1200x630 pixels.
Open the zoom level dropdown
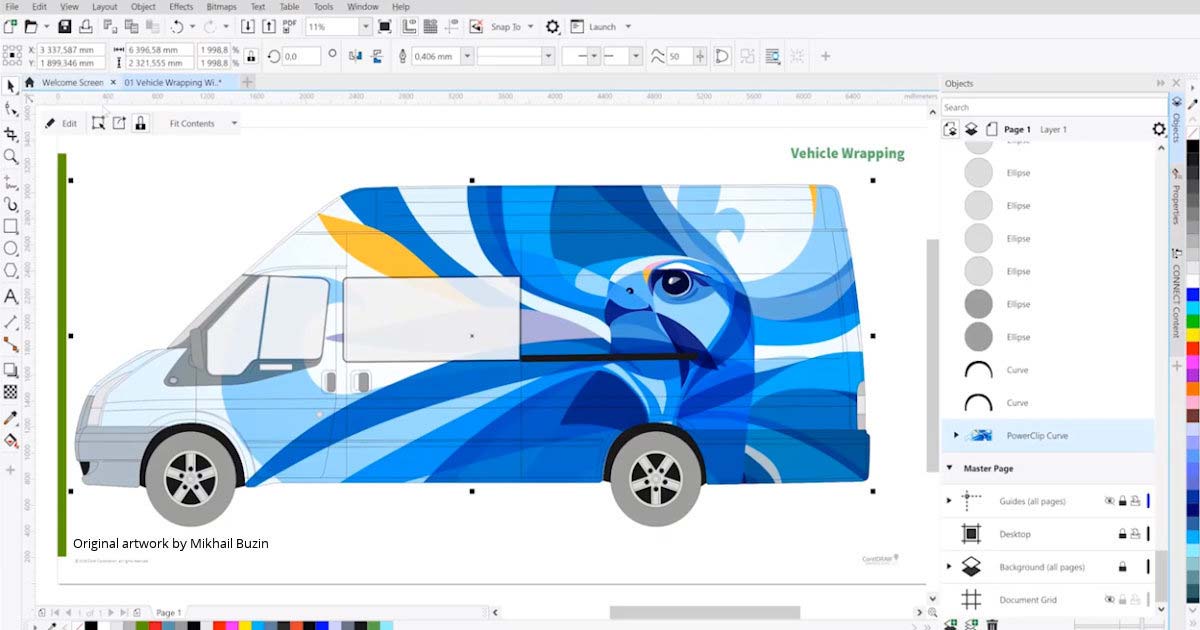pos(364,27)
